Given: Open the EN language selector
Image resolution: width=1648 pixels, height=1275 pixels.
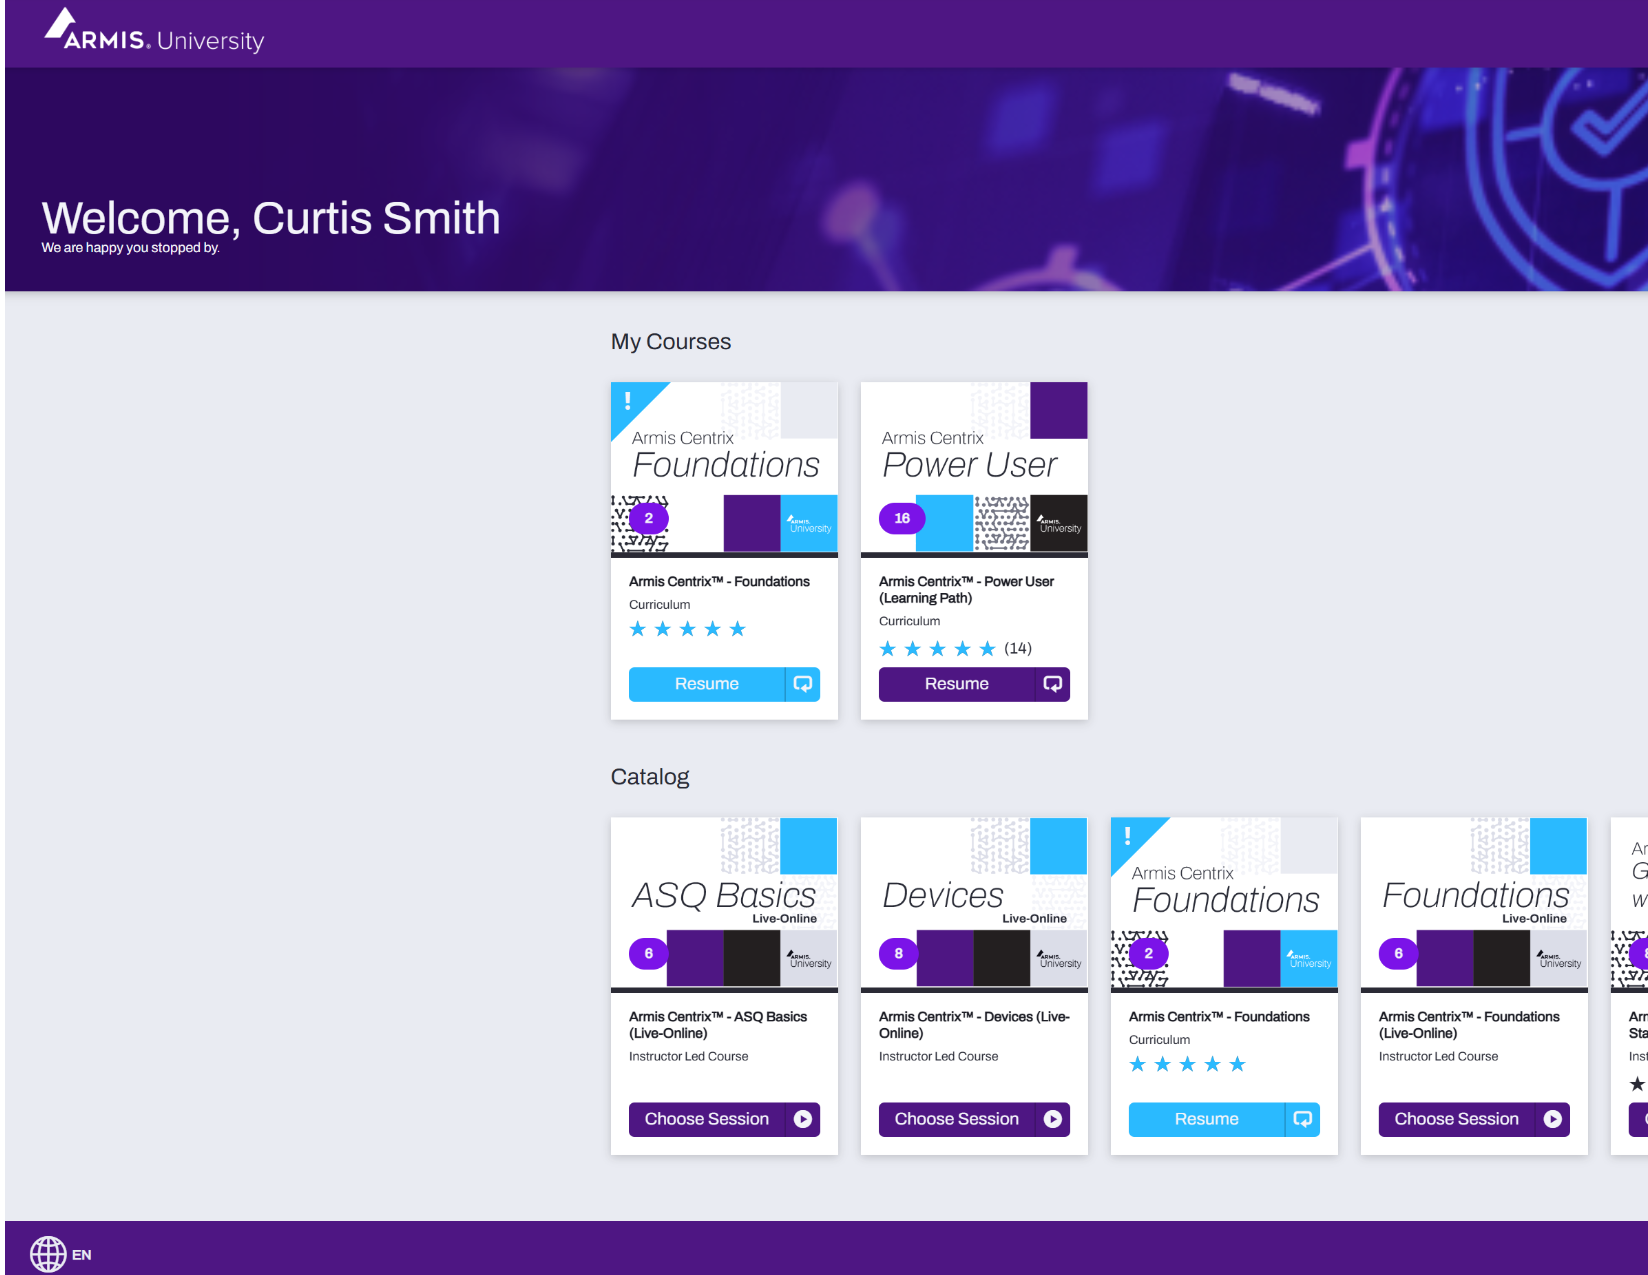Looking at the screenshot, I should coord(82,1255).
